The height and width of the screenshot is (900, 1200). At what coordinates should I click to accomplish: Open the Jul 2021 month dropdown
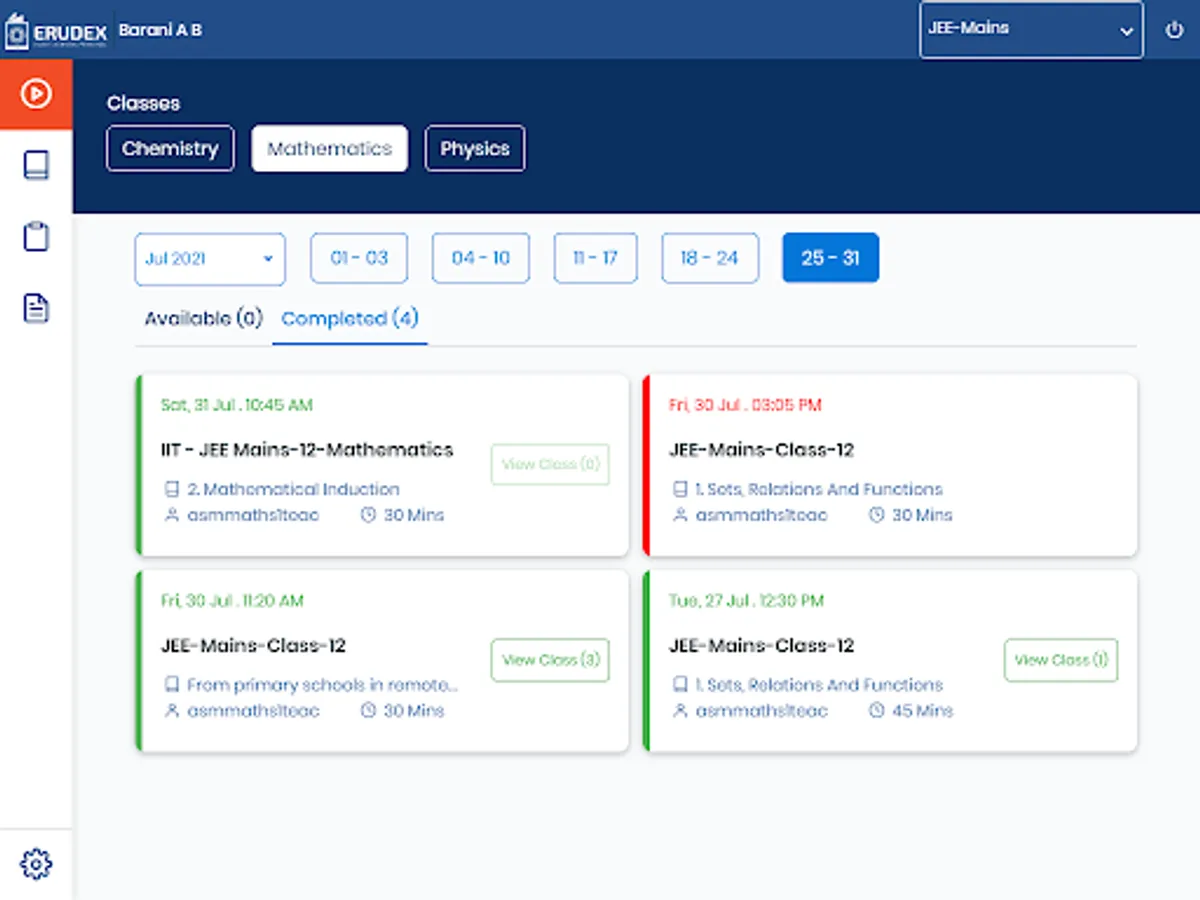[x=210, y=259]
